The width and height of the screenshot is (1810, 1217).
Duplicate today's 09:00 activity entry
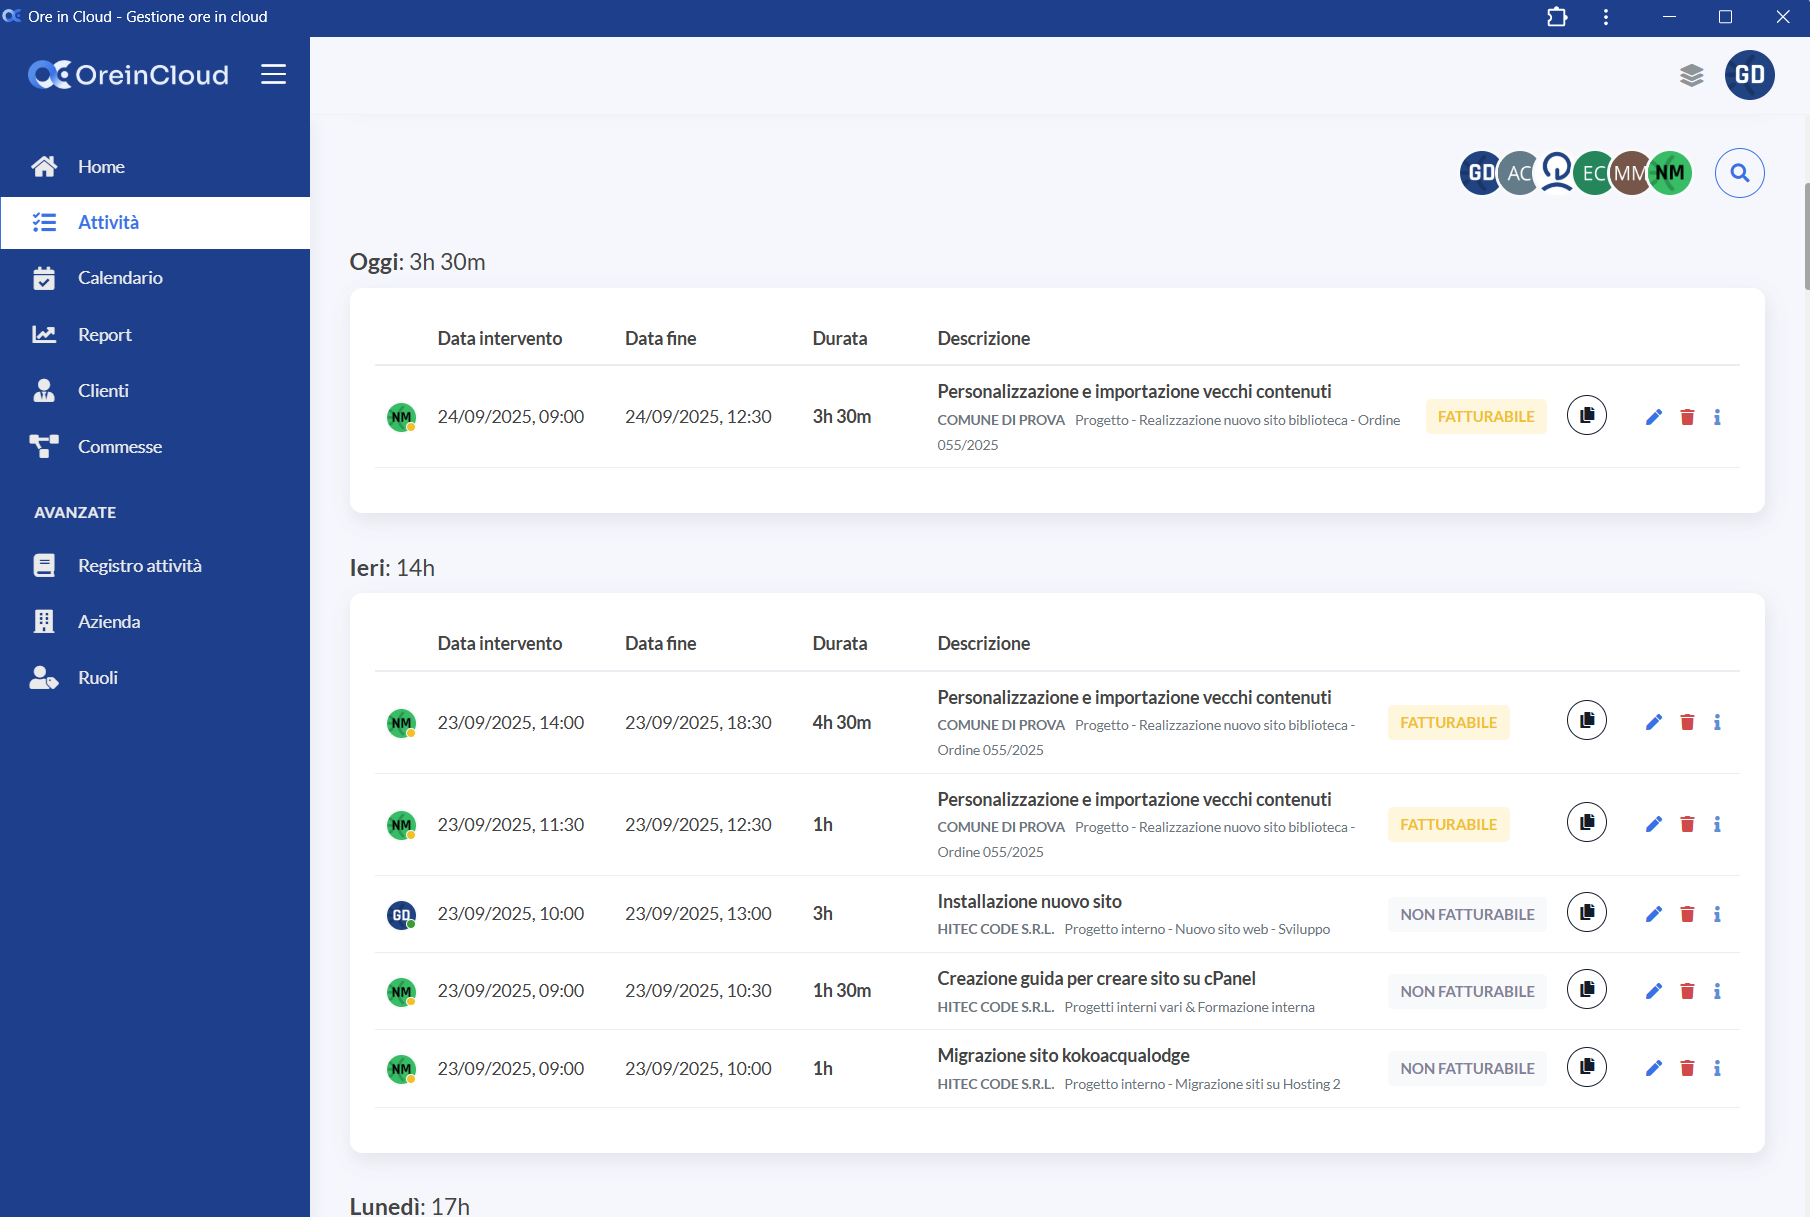[x=1586, y=416]
